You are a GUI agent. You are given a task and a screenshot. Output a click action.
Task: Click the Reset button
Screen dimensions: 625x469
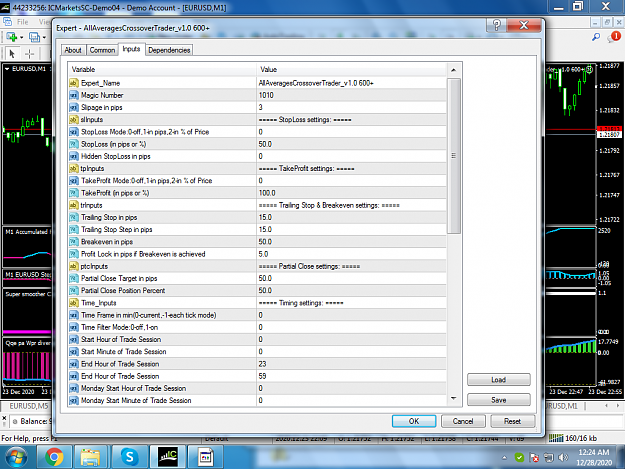tap(512, 421)
